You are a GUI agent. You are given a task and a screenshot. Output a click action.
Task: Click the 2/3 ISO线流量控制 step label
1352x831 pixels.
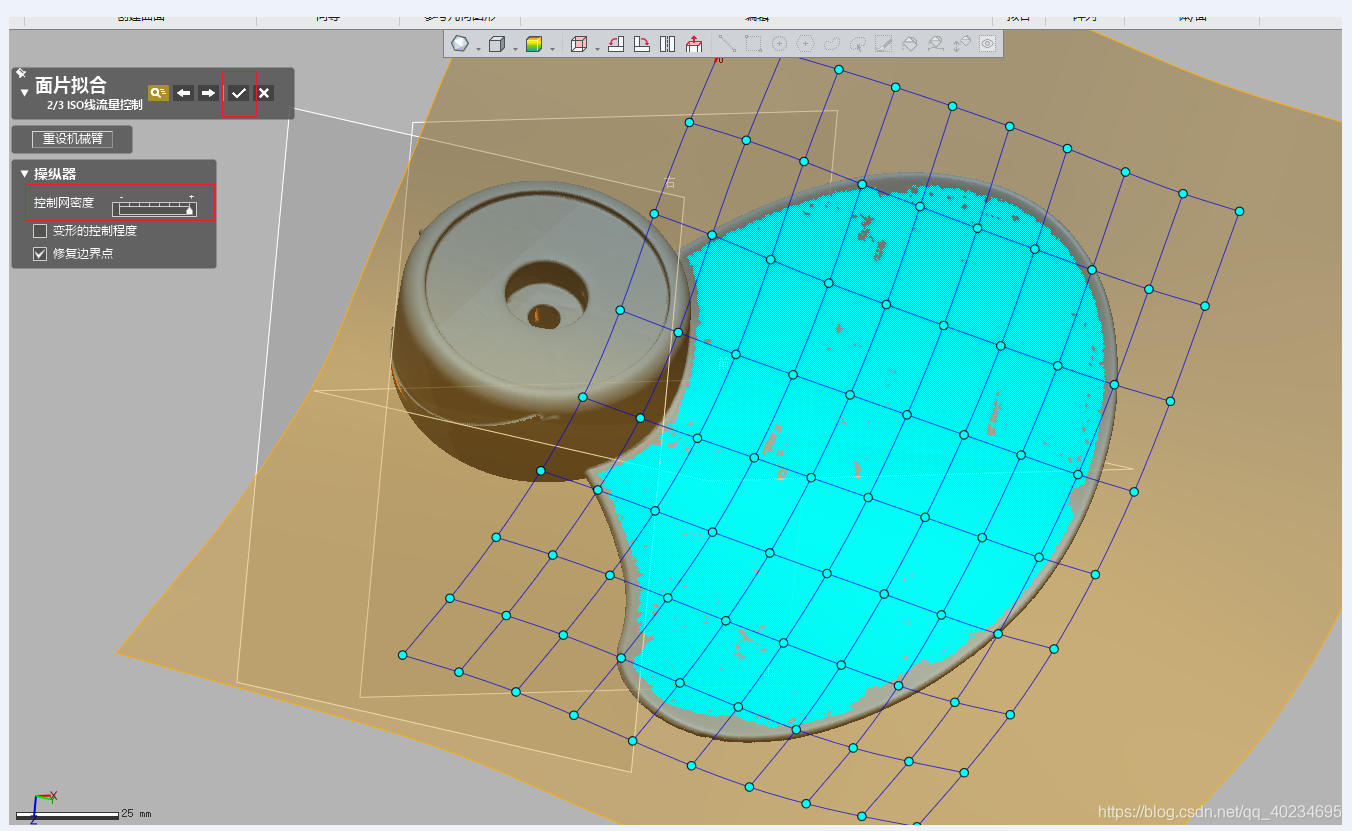click(94, 105)
